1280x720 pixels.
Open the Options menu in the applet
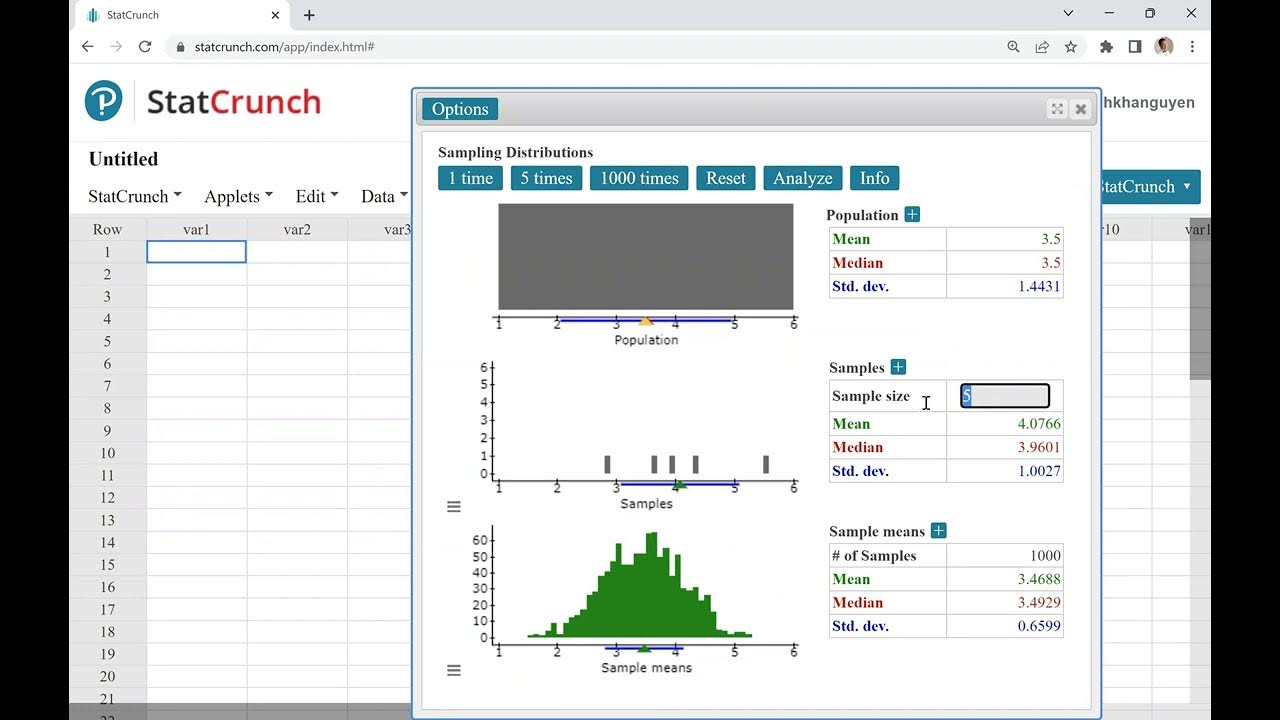[x=460, y=109]
